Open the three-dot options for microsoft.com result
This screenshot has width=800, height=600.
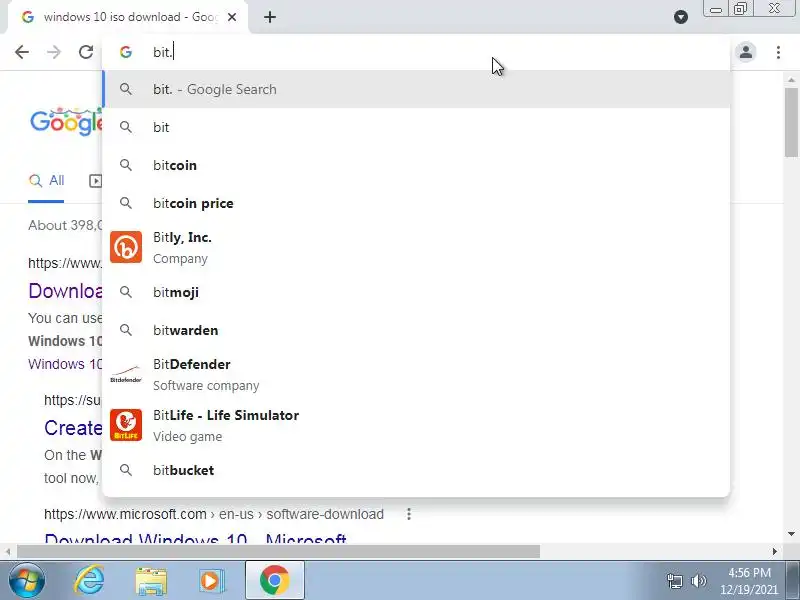click(x=409, y=514)
